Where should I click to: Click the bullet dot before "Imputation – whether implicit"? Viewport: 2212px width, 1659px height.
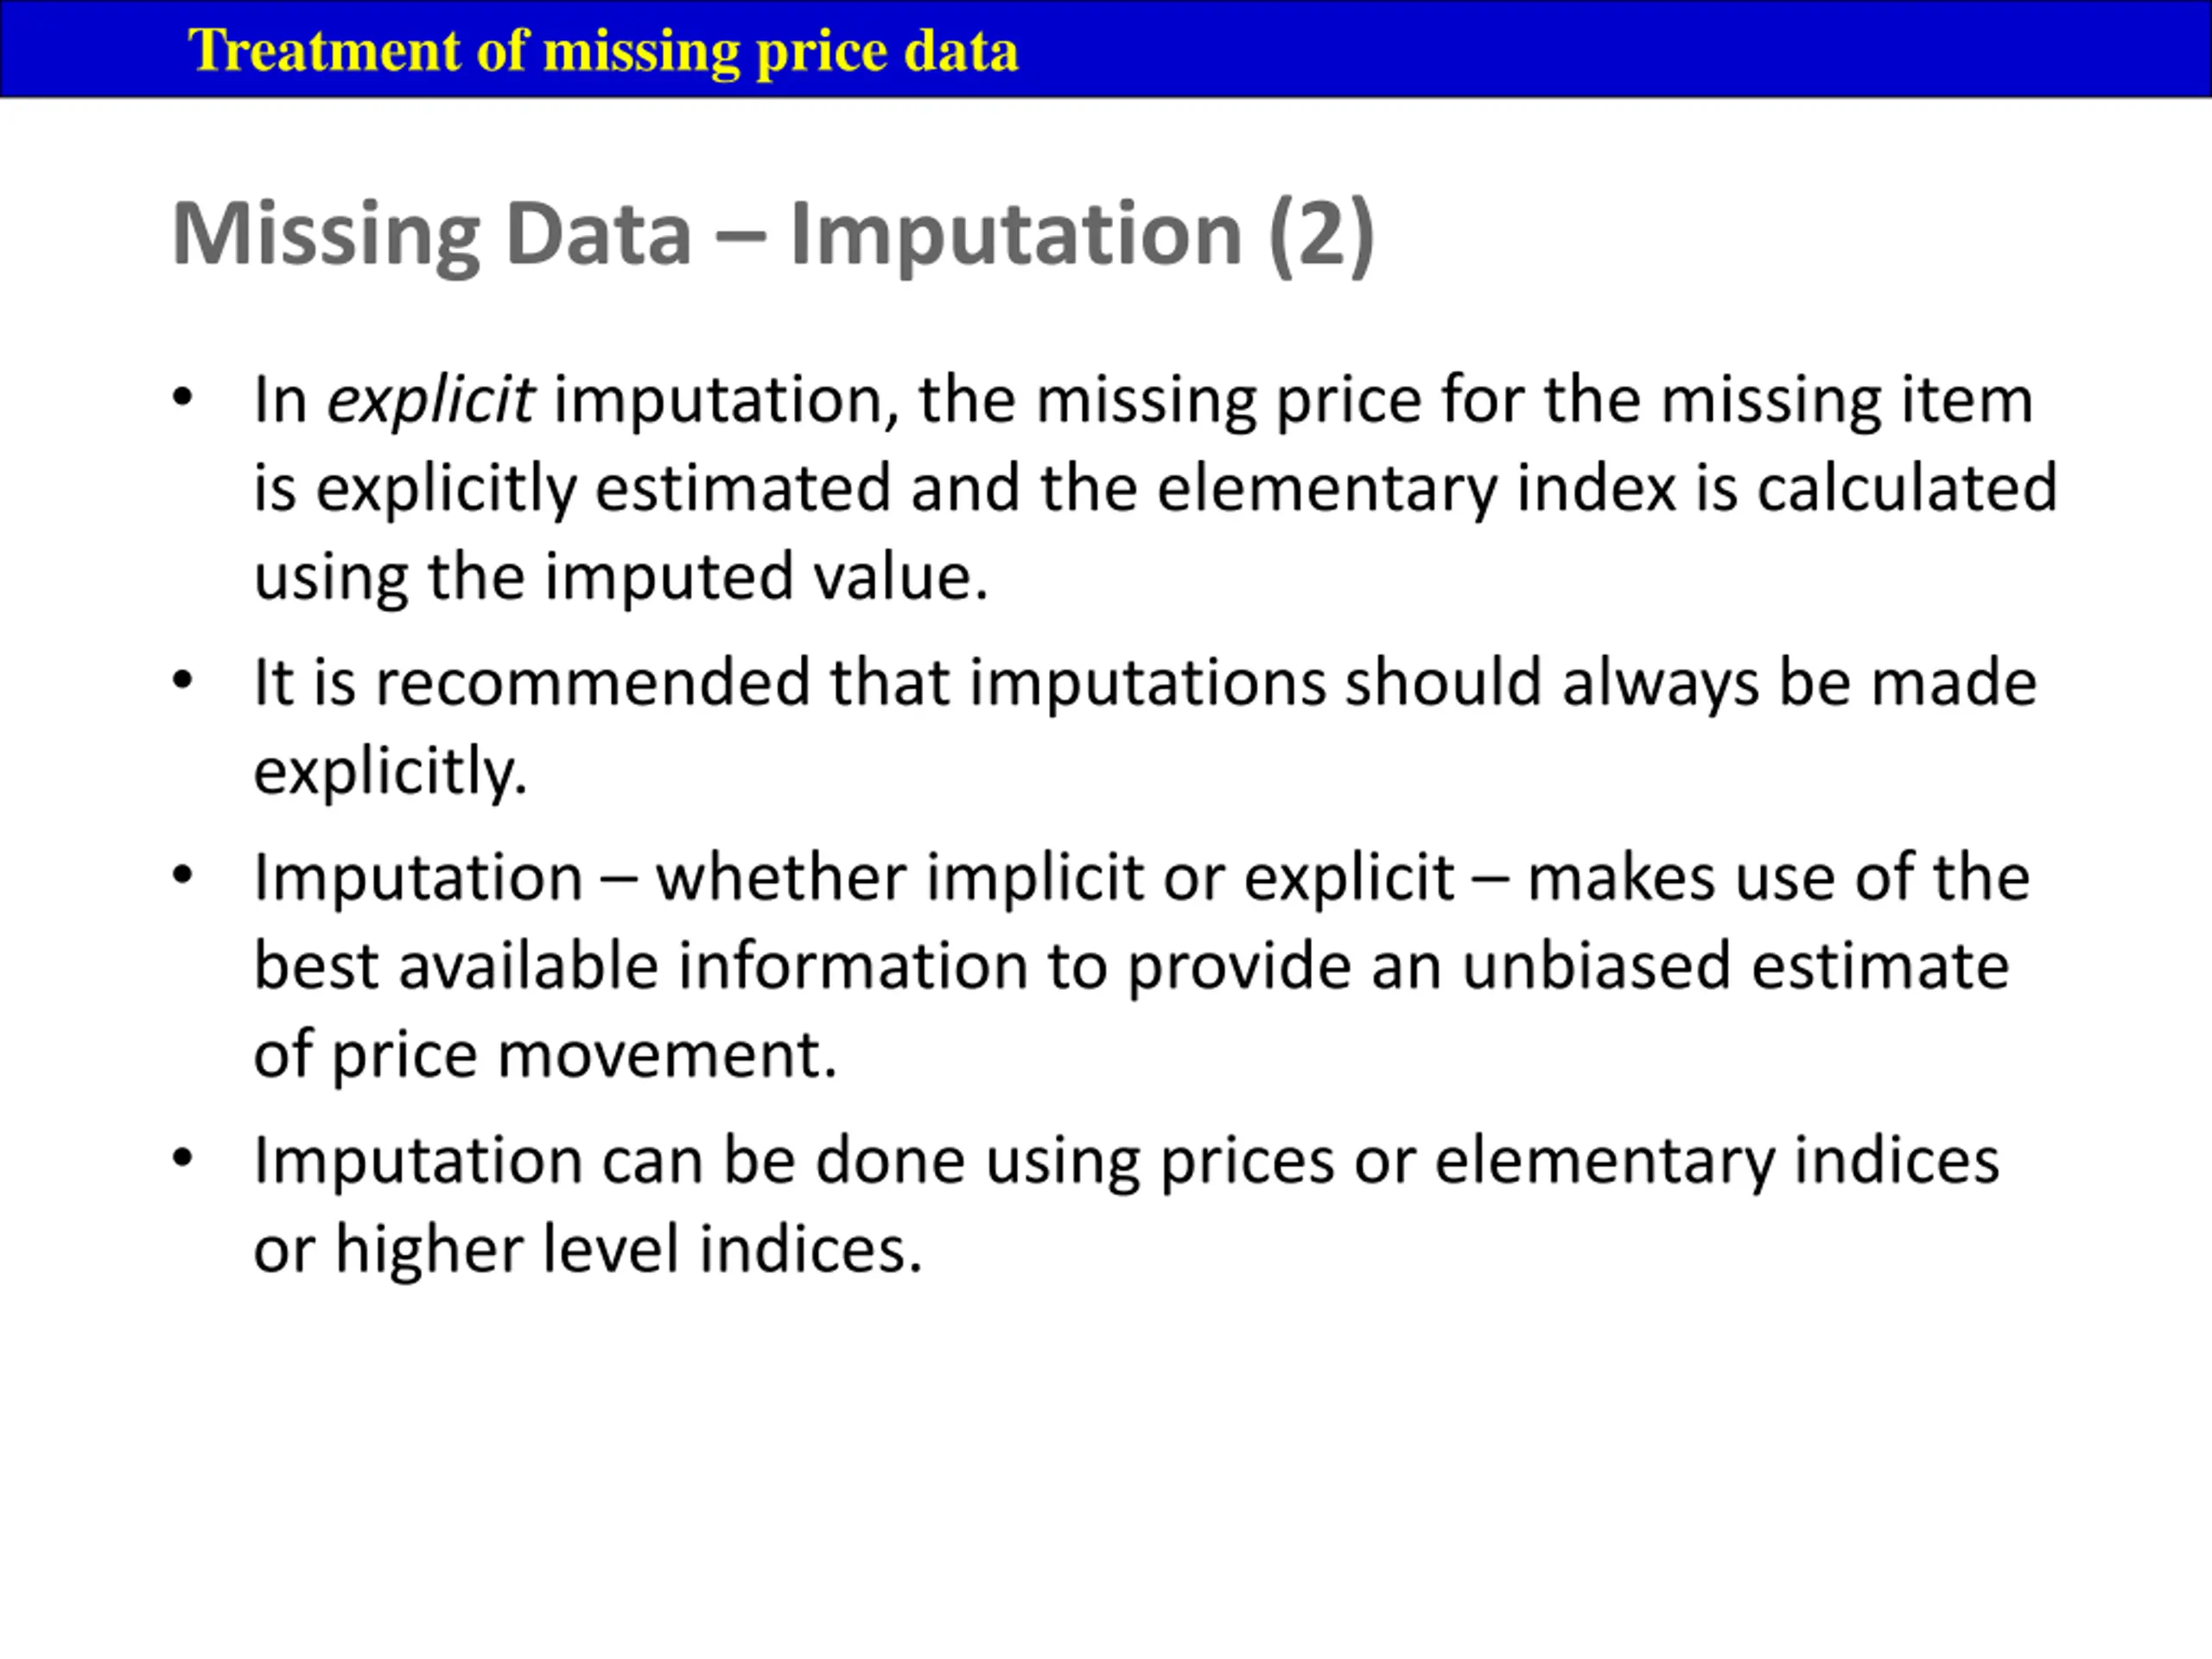point(182,876)
